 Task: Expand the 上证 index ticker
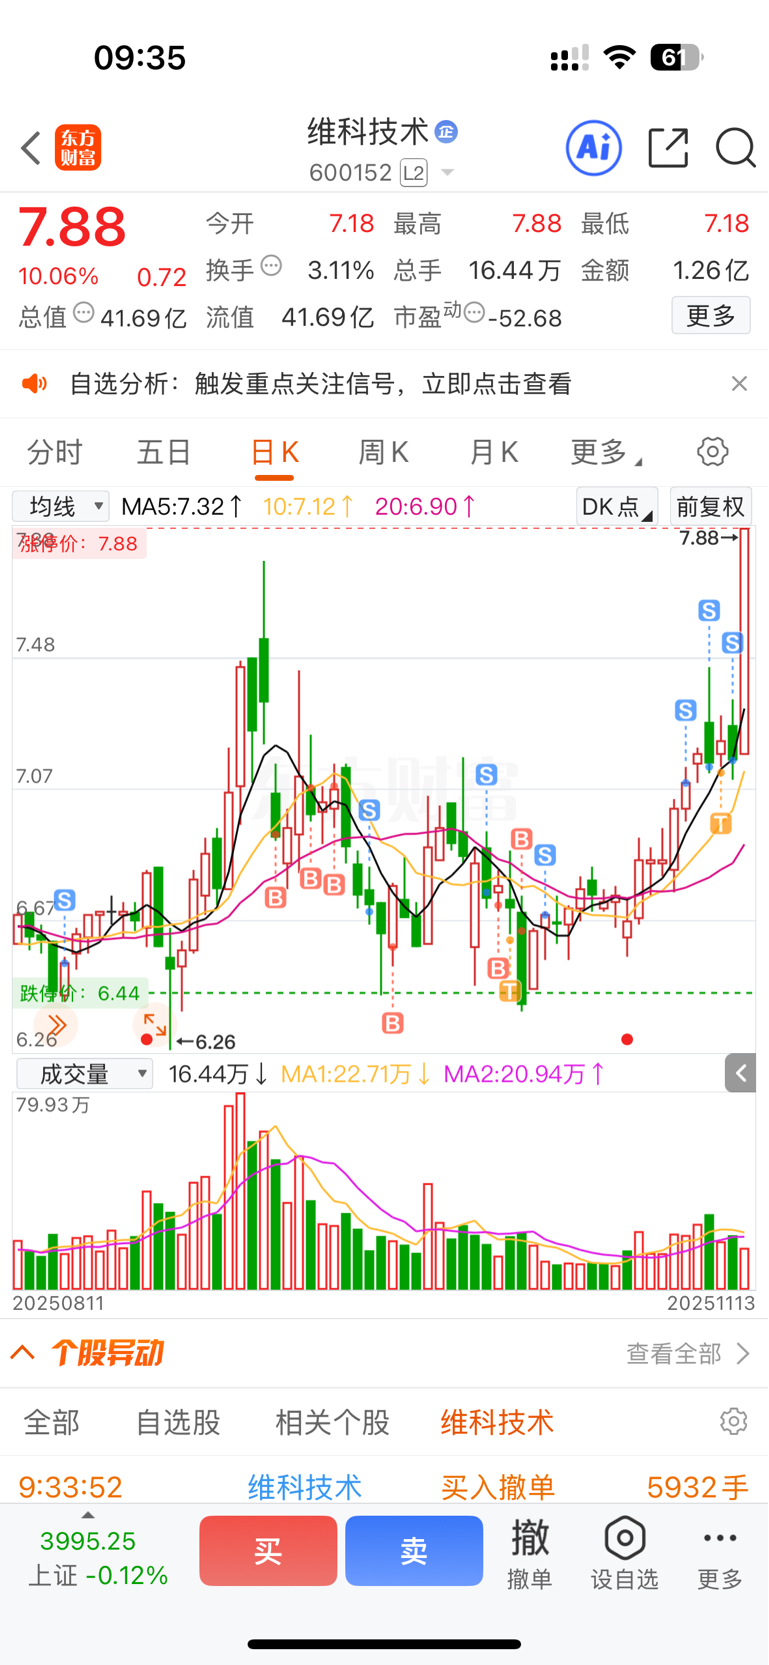(97, 1552)
